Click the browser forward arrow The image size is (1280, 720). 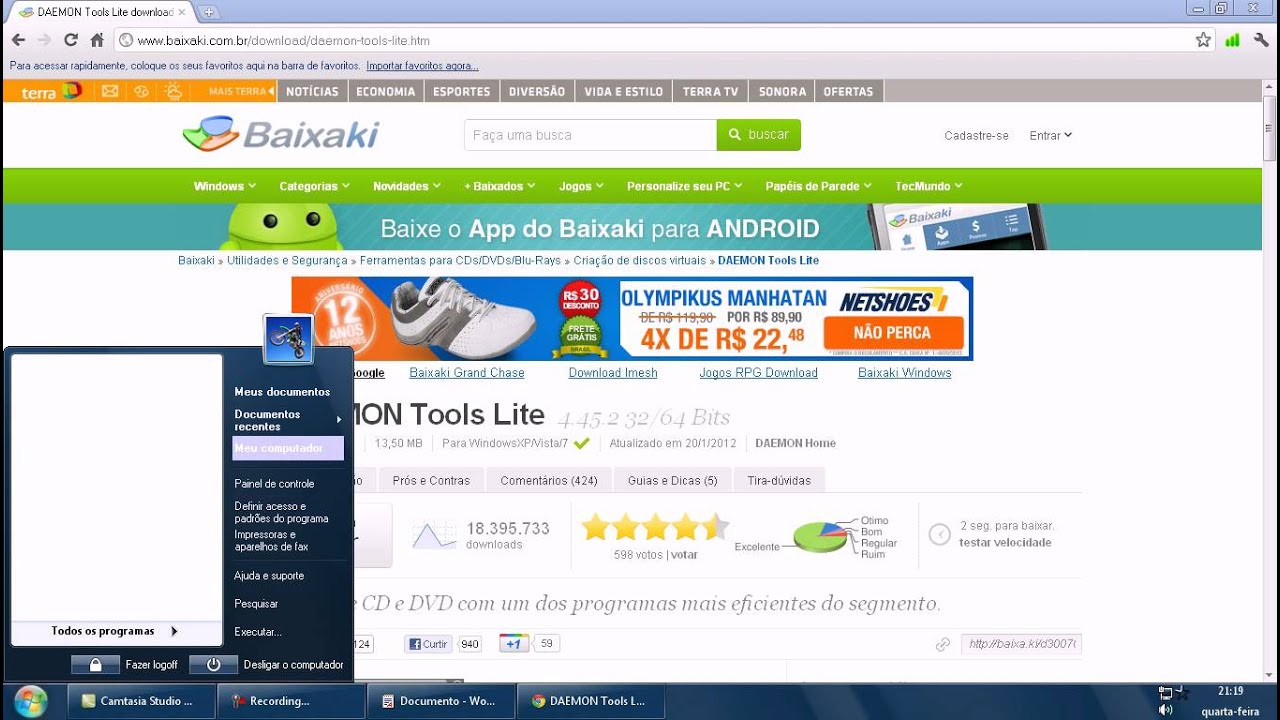click(44, 40)
